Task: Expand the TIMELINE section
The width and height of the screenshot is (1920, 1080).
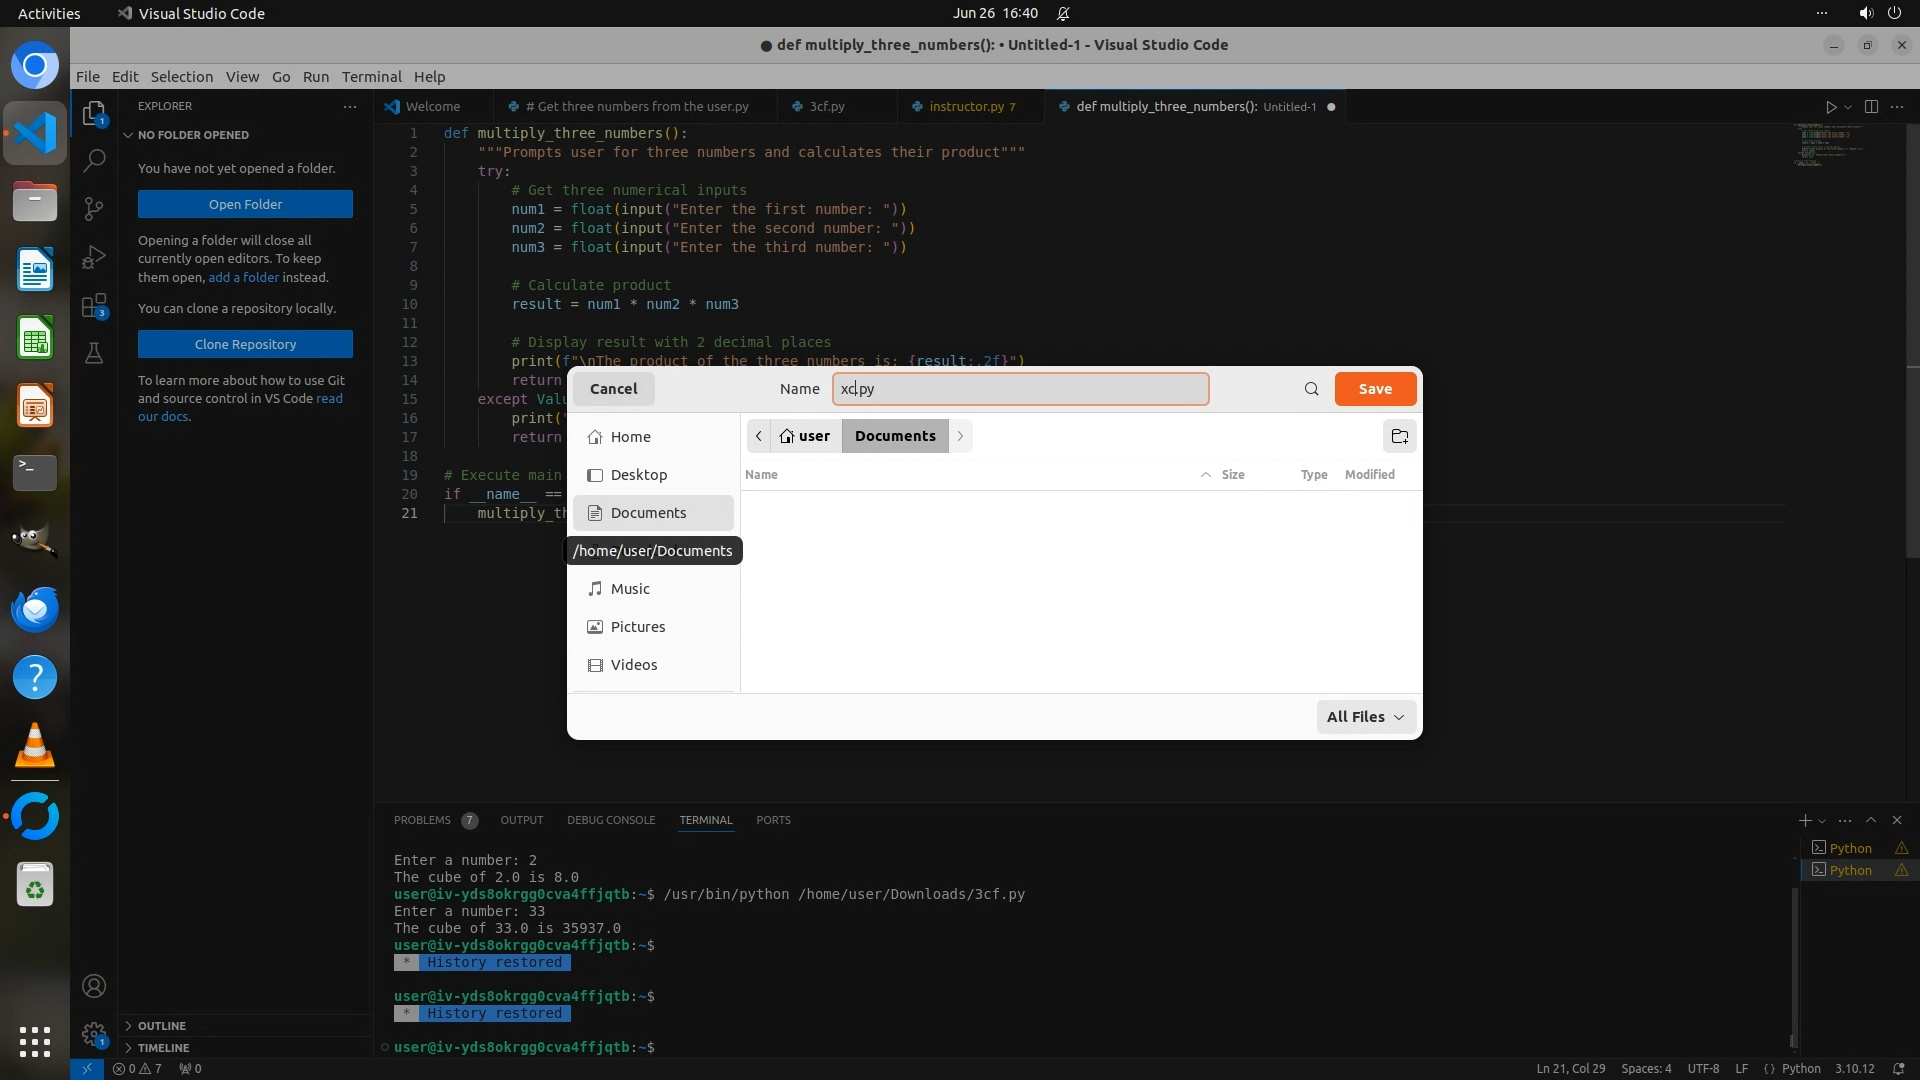Action: (x=163, y=1048)
